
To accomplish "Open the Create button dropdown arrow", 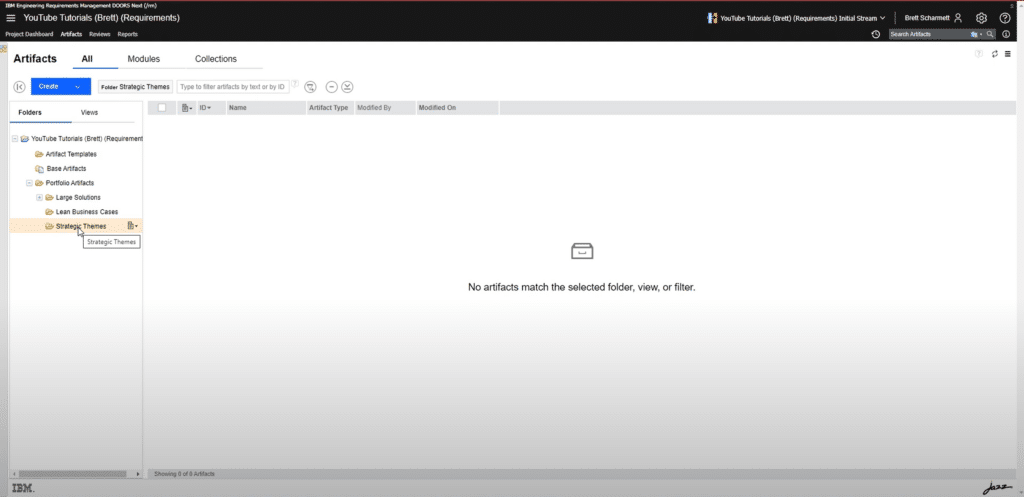I will (x=78, y=86).
